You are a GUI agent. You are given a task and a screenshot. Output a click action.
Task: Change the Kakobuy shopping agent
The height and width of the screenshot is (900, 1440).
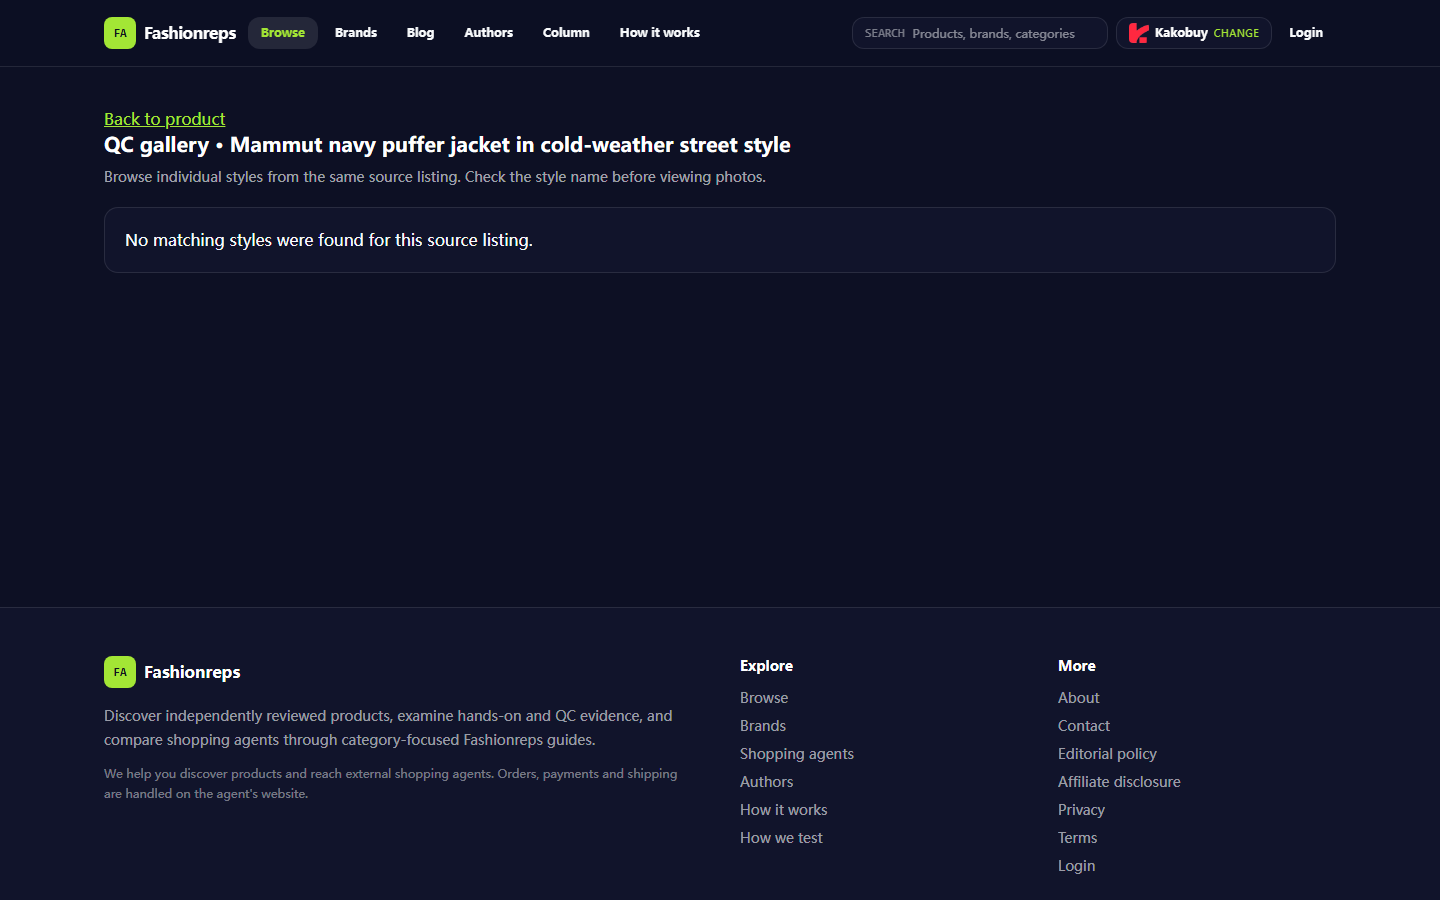1236,33
